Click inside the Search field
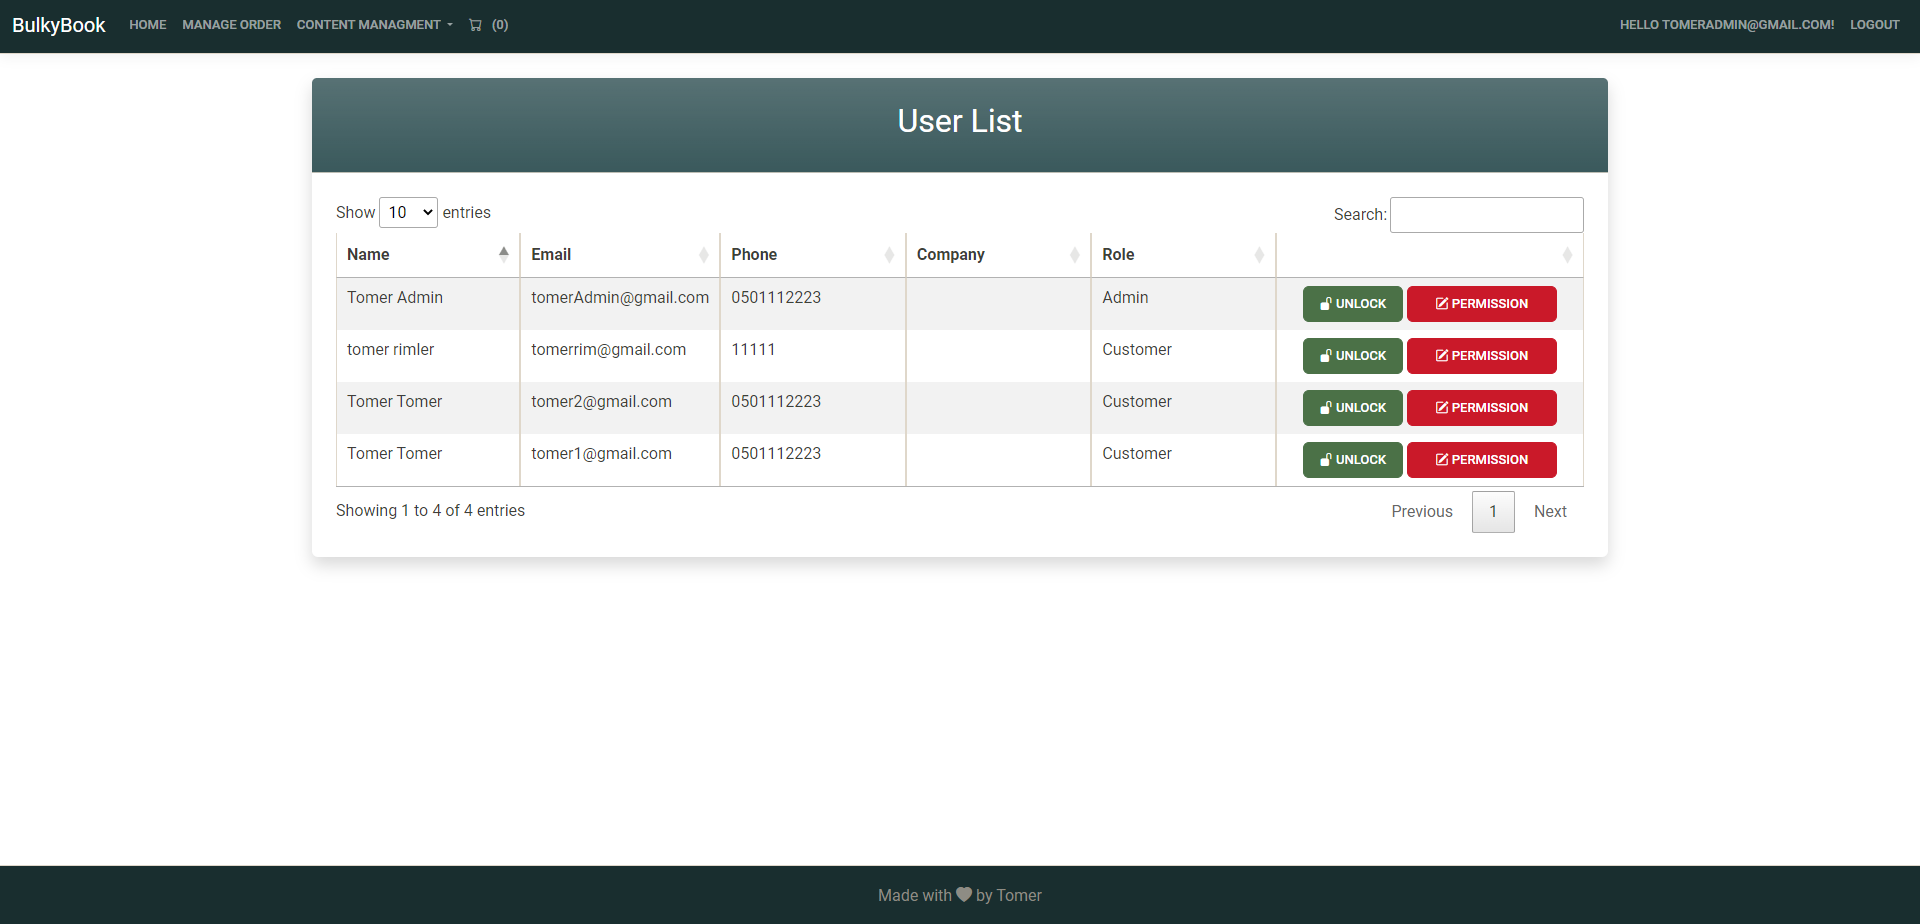Image resolution: width=1920 pixels, height=924 pixels. (1486, 214)
